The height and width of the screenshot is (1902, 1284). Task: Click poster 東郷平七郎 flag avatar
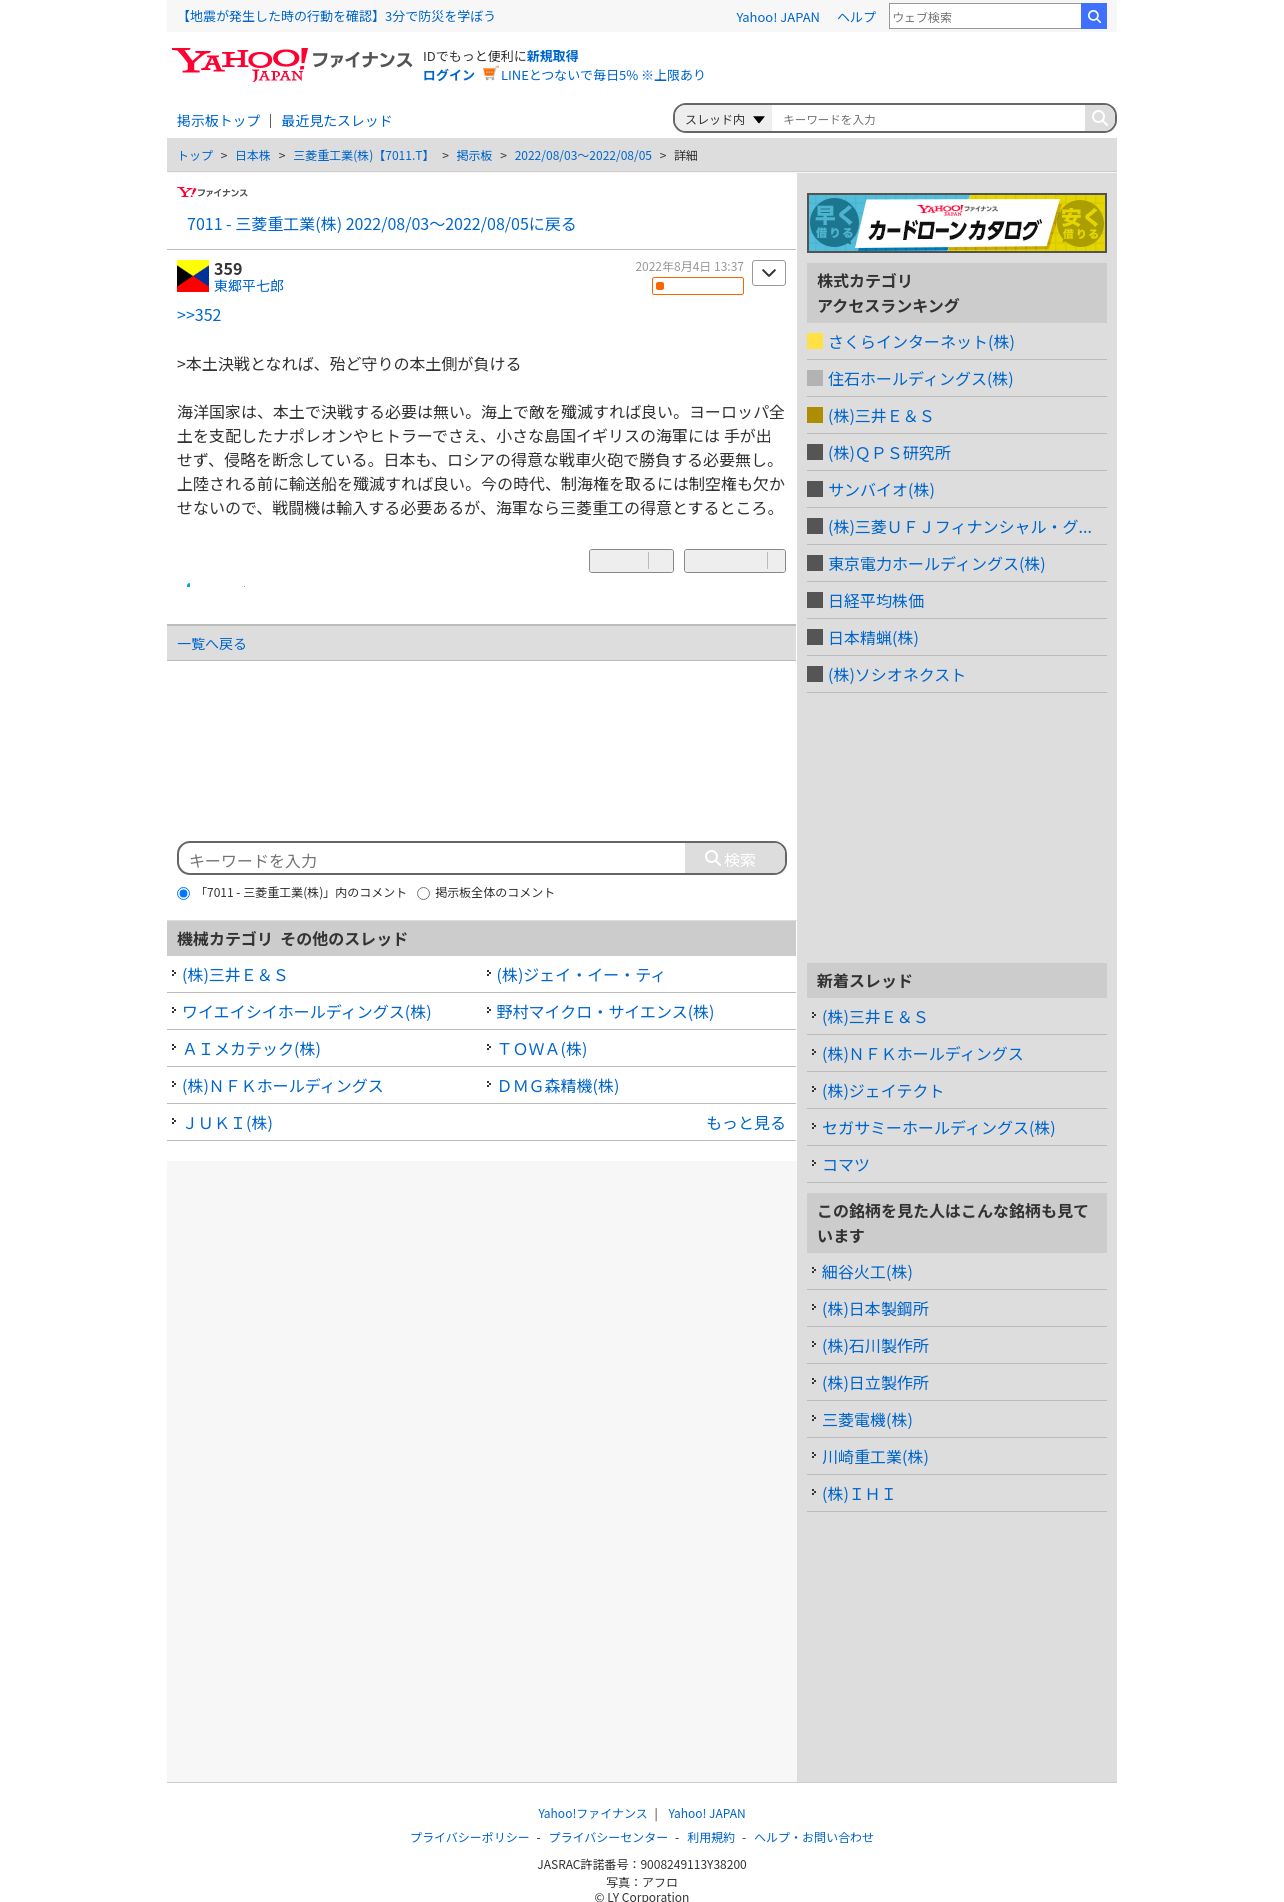pos(193,276)
